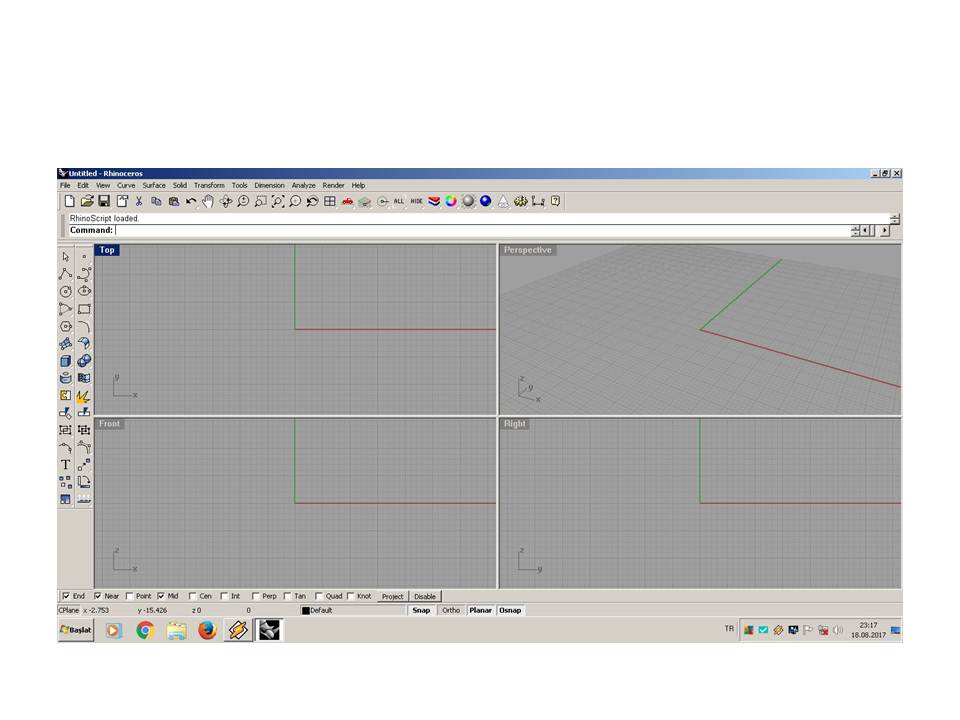Select the Pan hand tool
960x720 pixels.
208,201
